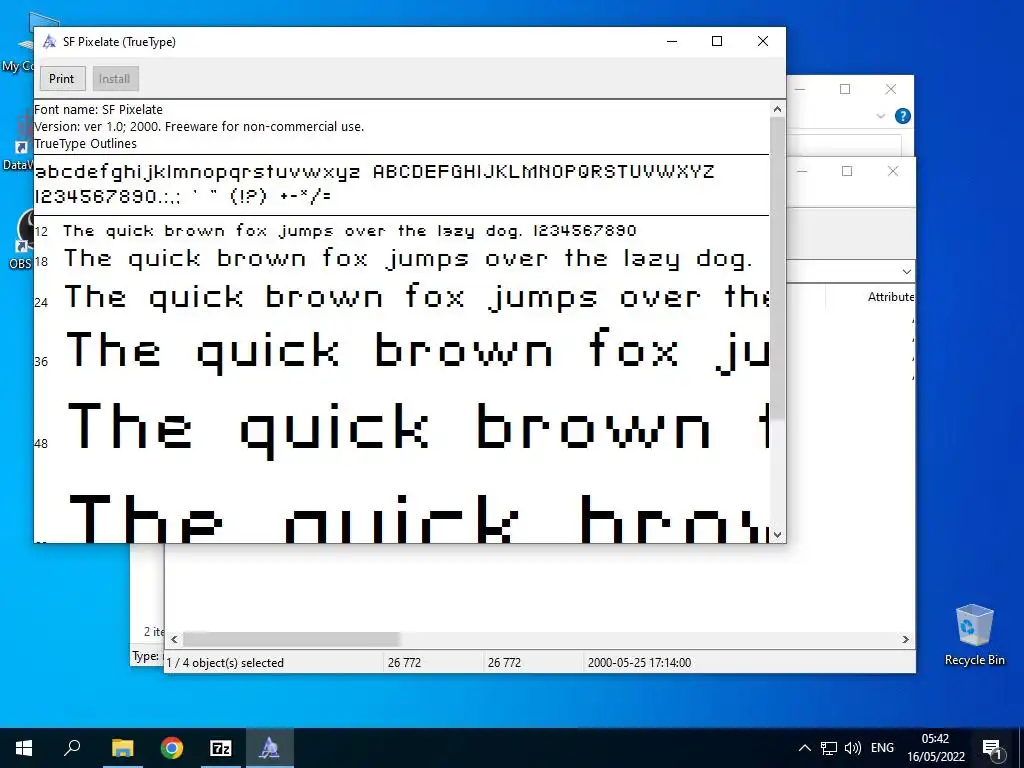Open taskbar search magnifier
Viewport: 1024px width, 768px height.
[72, 748]
